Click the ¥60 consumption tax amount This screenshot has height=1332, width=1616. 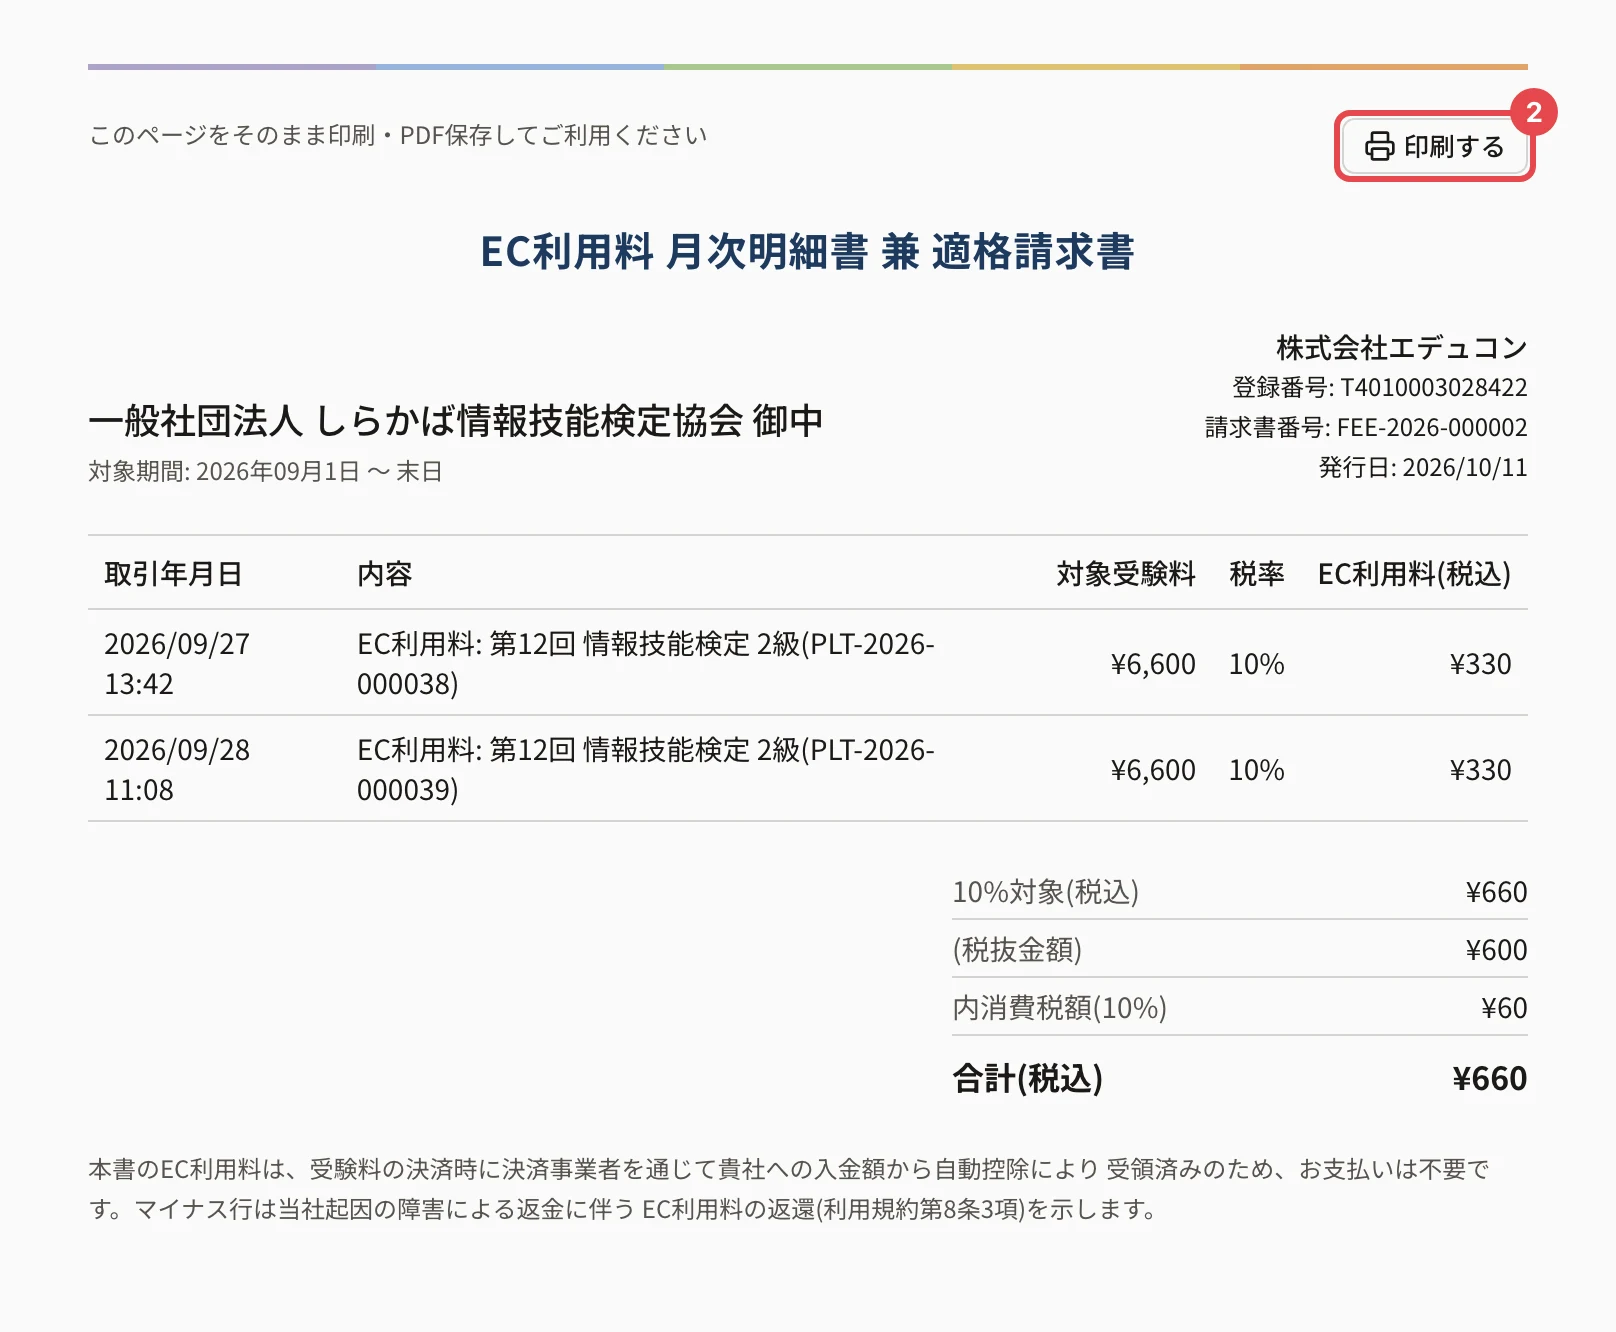point(1504,1007)
